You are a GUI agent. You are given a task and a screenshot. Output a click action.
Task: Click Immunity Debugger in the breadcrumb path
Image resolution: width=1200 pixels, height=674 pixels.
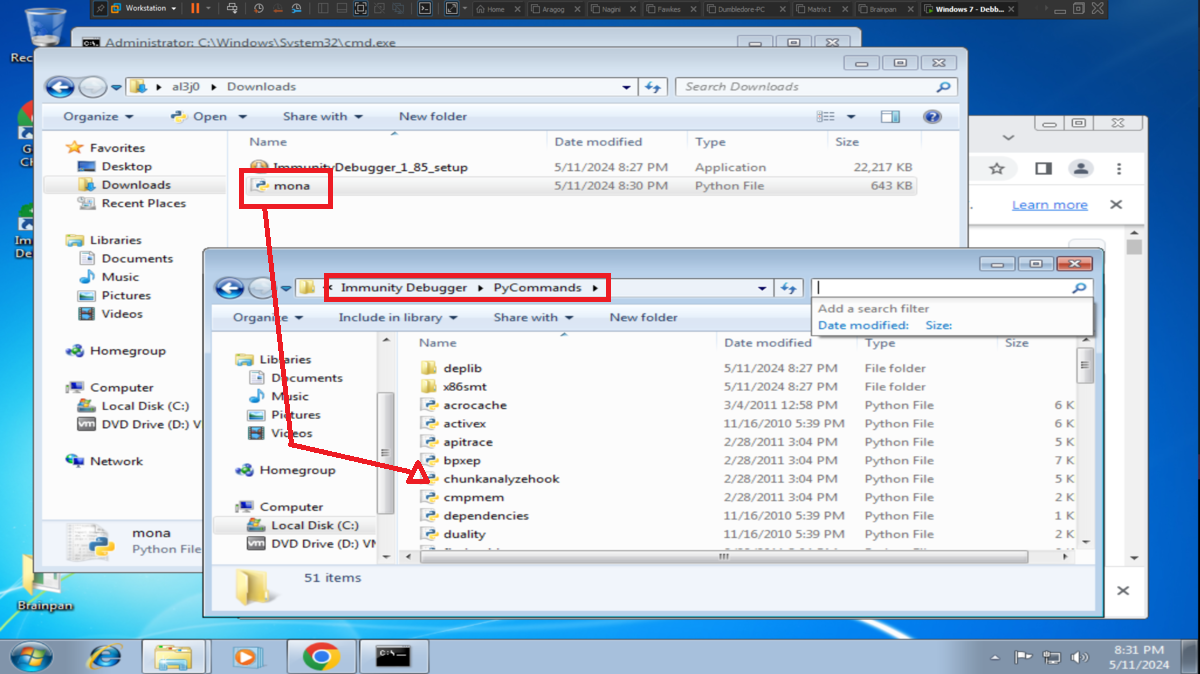(404, 288)
